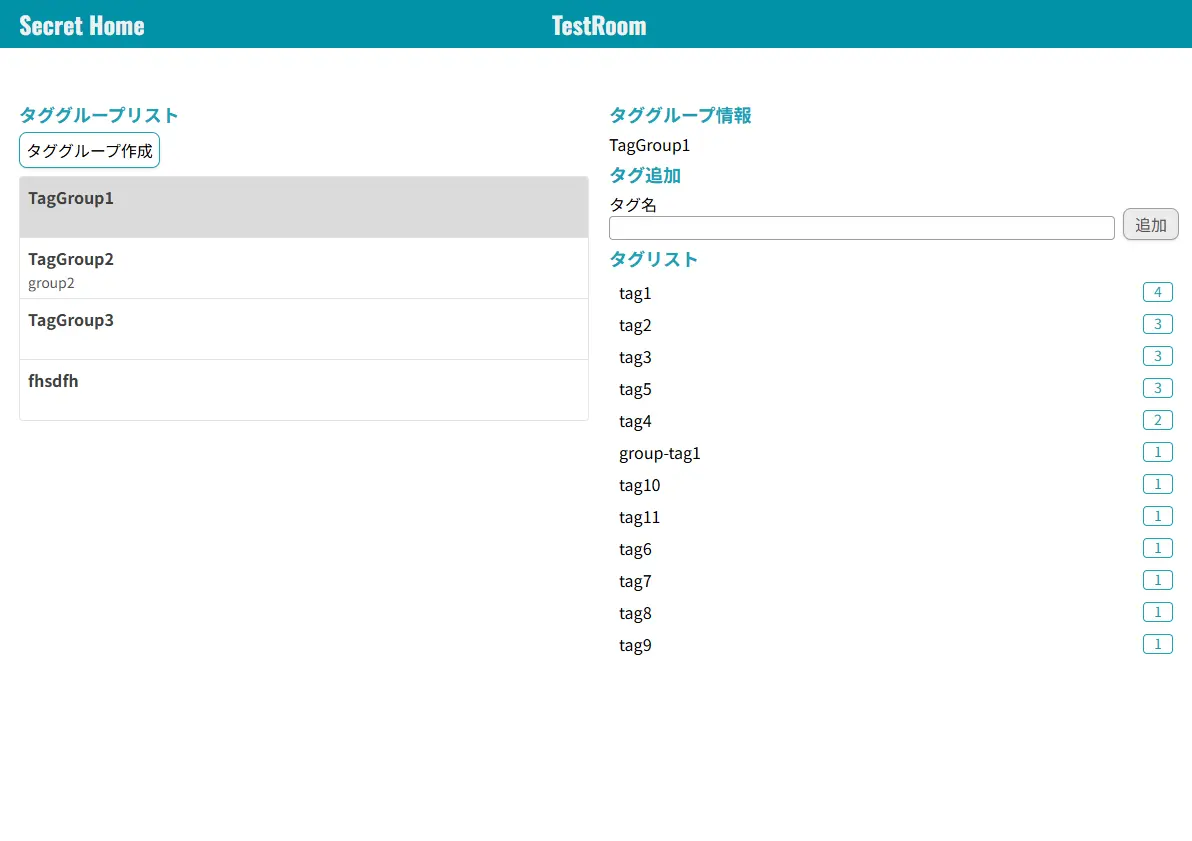Image resolution: width=1192 pixels, height=841 pixels.
Task: Click tag10 in the tag list
Action: pos(640,485)
